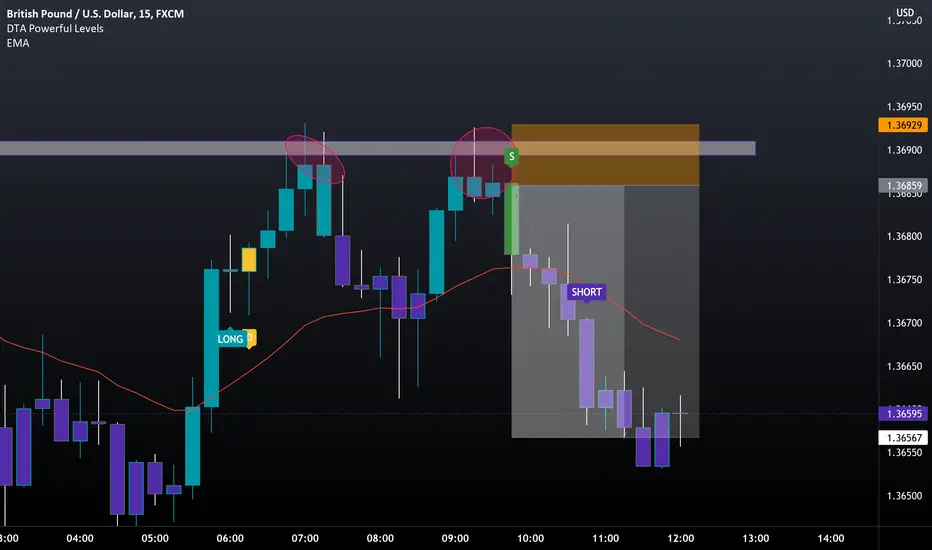Select the gray profit zone of short position
The image size is (932, 550).
click(605, 312)
